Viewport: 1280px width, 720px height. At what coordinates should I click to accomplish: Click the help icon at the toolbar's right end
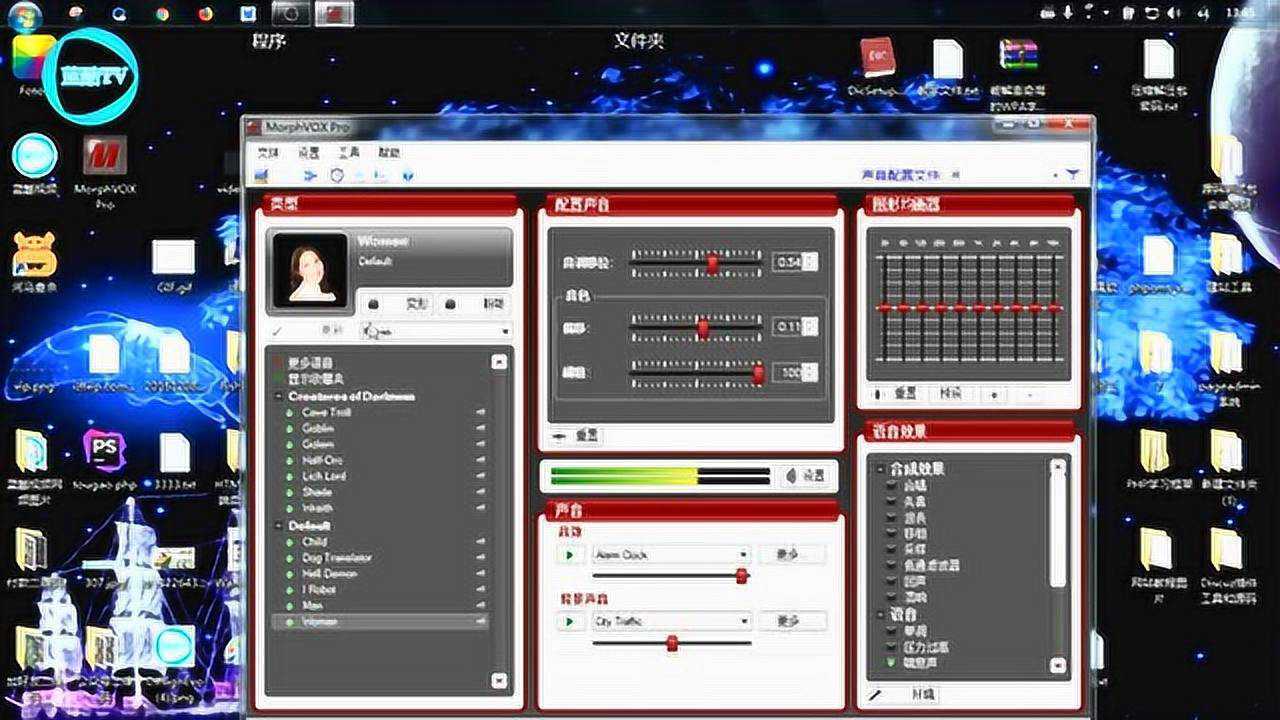click(407, 174)
